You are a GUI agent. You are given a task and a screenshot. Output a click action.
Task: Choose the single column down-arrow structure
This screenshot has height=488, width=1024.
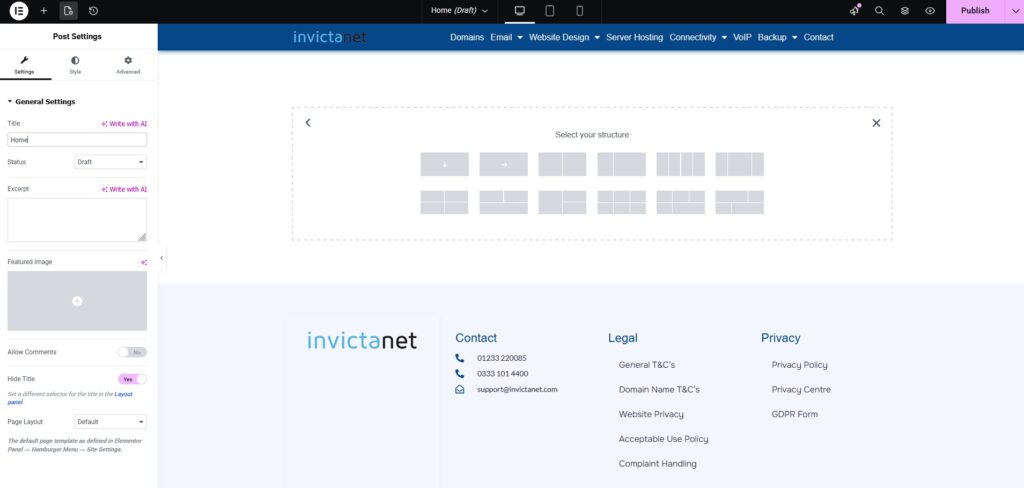(445, 164)
